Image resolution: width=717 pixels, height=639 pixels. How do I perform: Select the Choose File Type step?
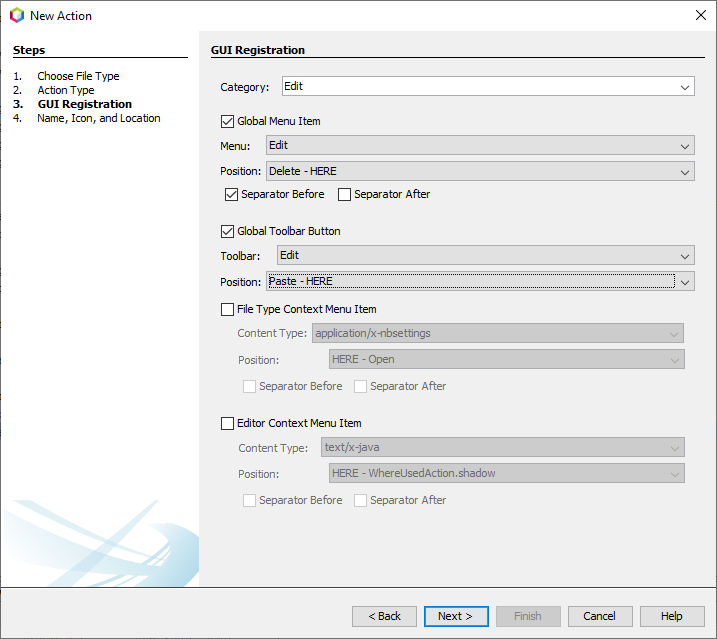[x=78, y=76]
